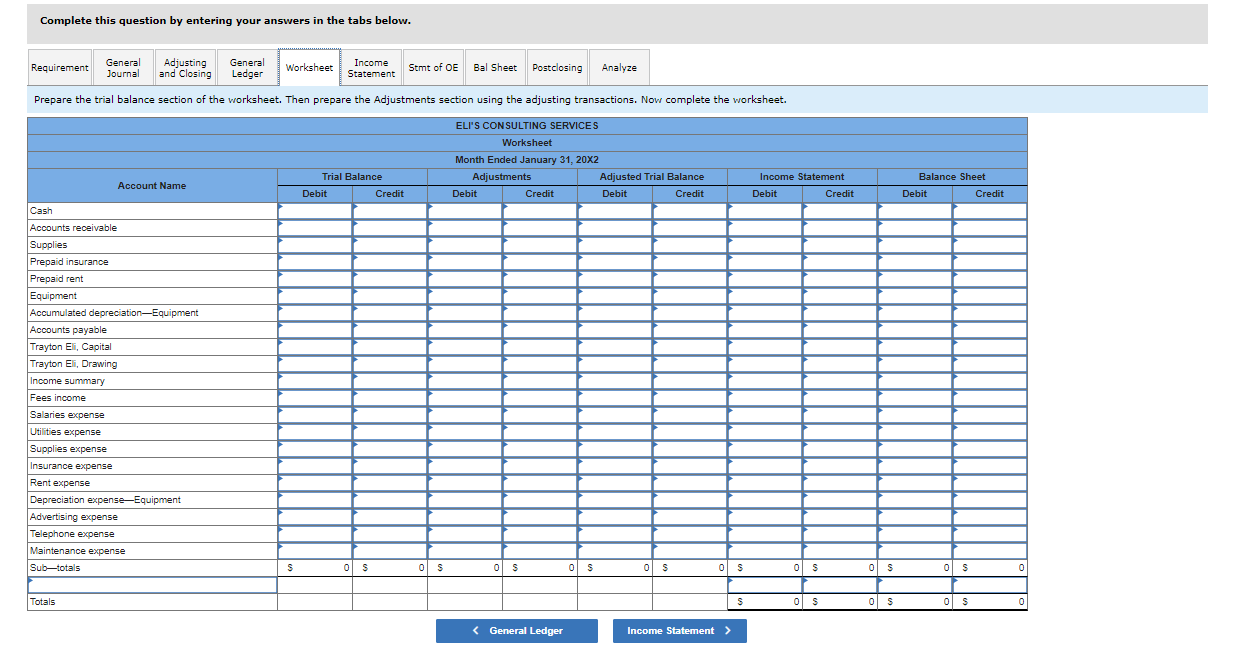Click Accounts receivable Trial Balance debit cell

315,228
